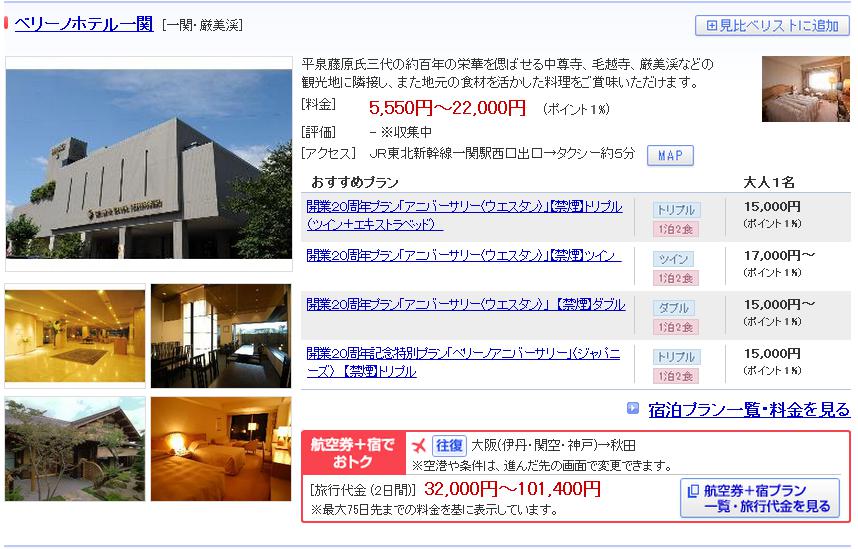This screenshot has height=549, width=858.
Task: Click the トリプル tag in first plan row
Action: (676, 210)
